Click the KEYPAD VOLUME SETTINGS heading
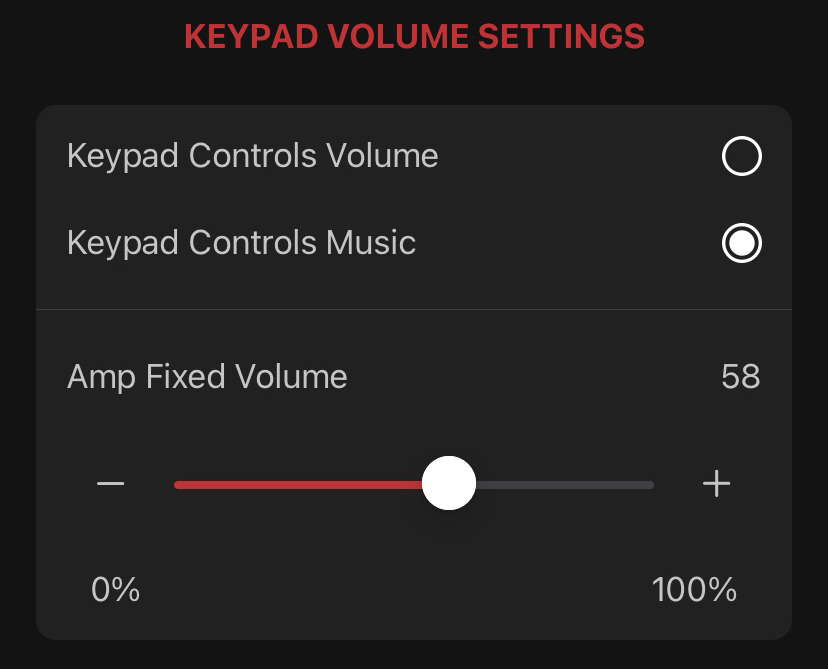 coord(414,36)
